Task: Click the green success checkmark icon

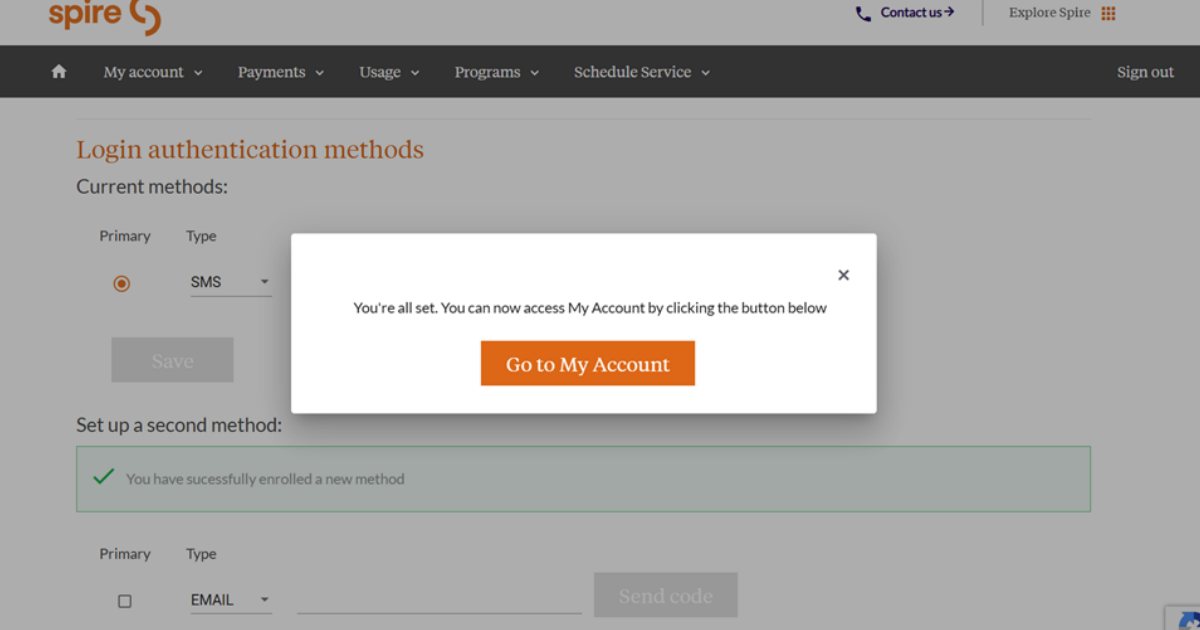Action: (x=103, y=478)
